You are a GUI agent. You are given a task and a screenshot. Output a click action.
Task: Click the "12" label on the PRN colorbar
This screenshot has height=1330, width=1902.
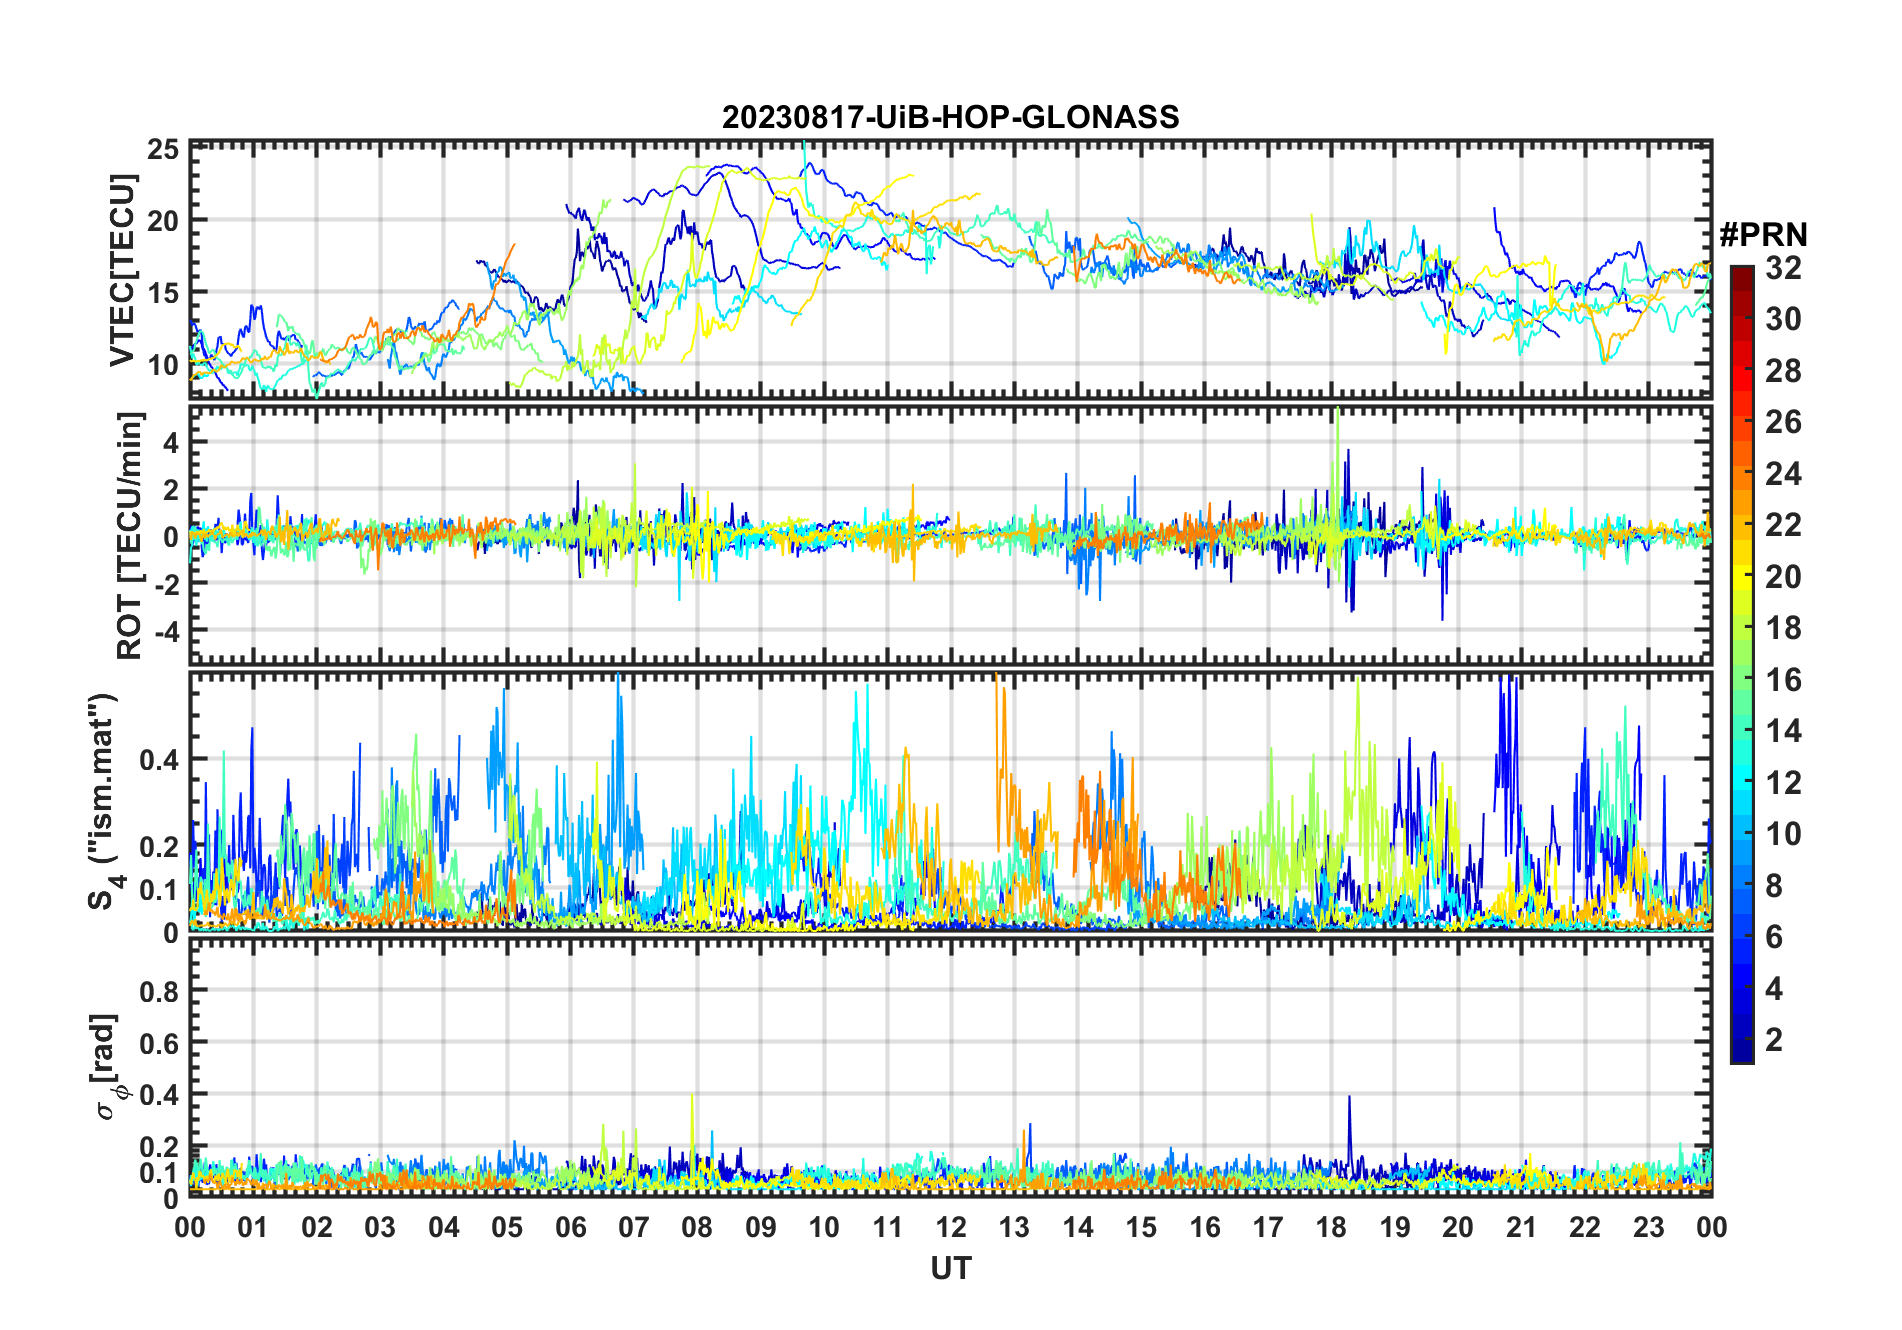(1783, 783)
